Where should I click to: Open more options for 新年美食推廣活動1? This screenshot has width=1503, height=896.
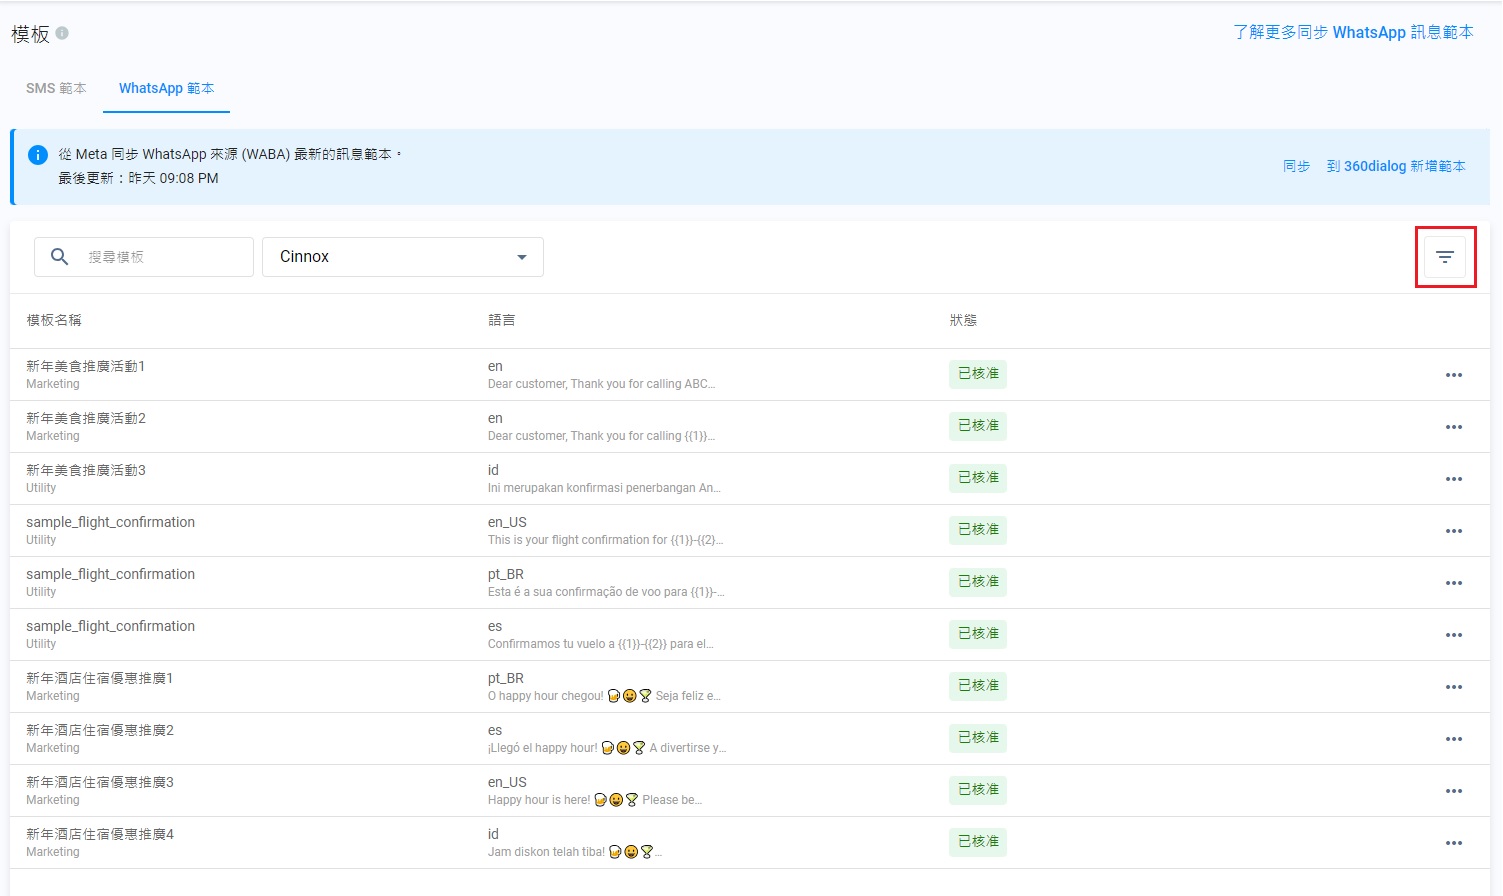tap(1453, 375)
